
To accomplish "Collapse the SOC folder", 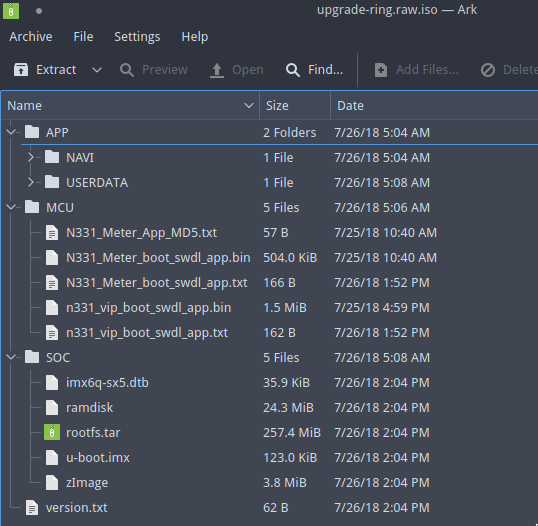I will (x=11, y=357).
